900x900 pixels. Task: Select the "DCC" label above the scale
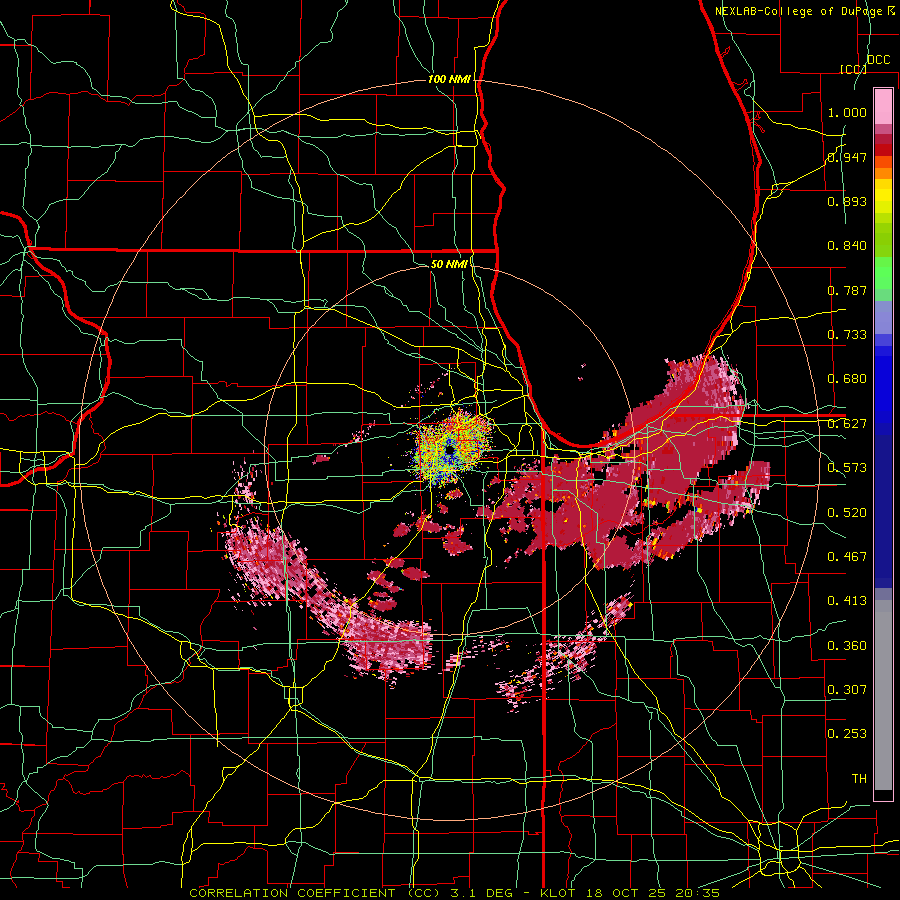click(878, 60)
